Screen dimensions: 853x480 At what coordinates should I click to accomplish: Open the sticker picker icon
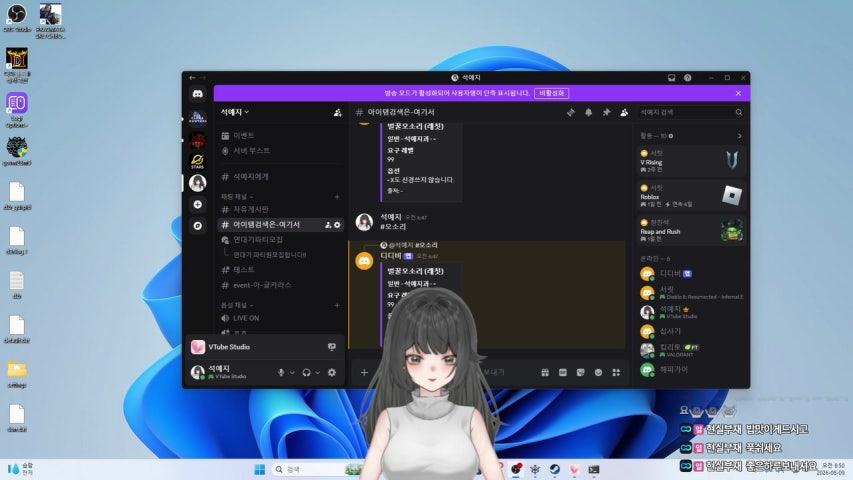coord(580,373)
